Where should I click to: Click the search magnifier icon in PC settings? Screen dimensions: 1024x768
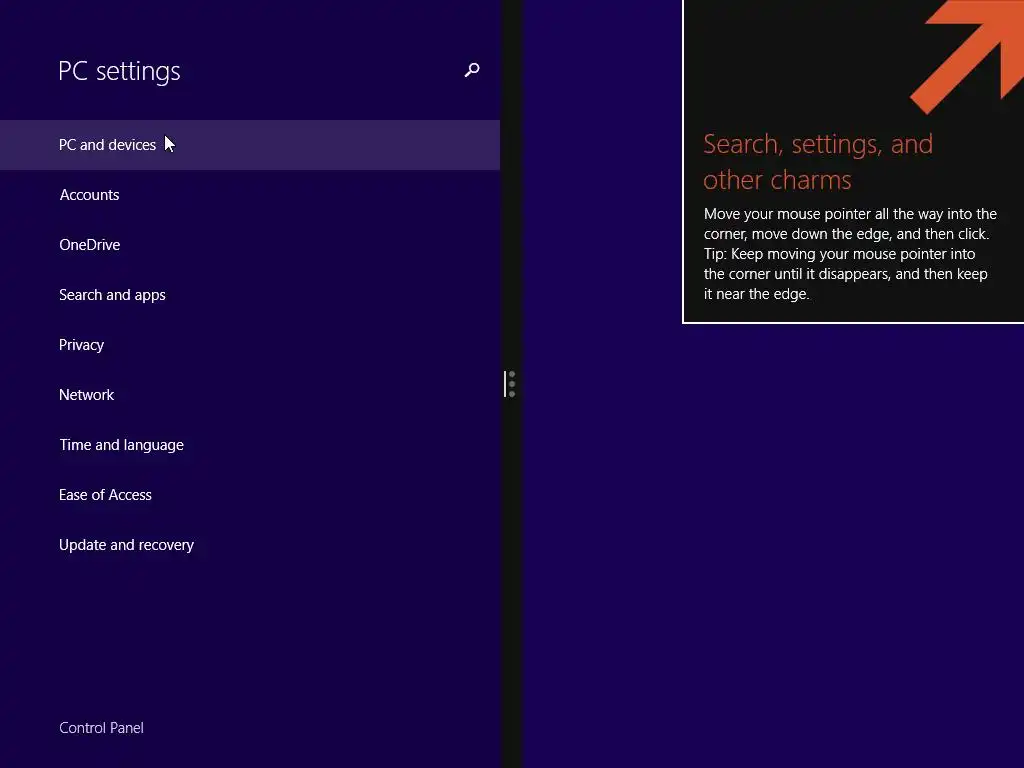tap(472, 70)
